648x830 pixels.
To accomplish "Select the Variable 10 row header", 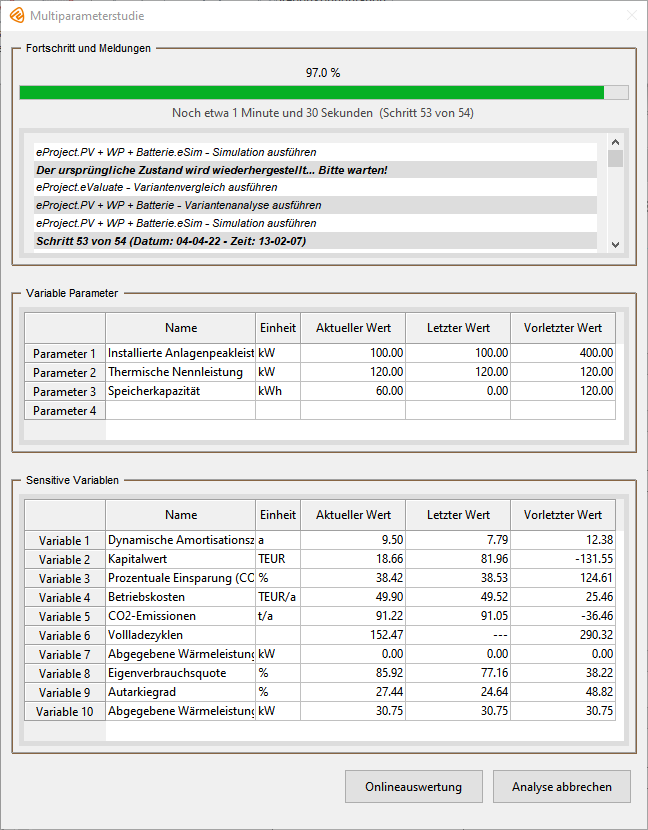I will point(65,712).
